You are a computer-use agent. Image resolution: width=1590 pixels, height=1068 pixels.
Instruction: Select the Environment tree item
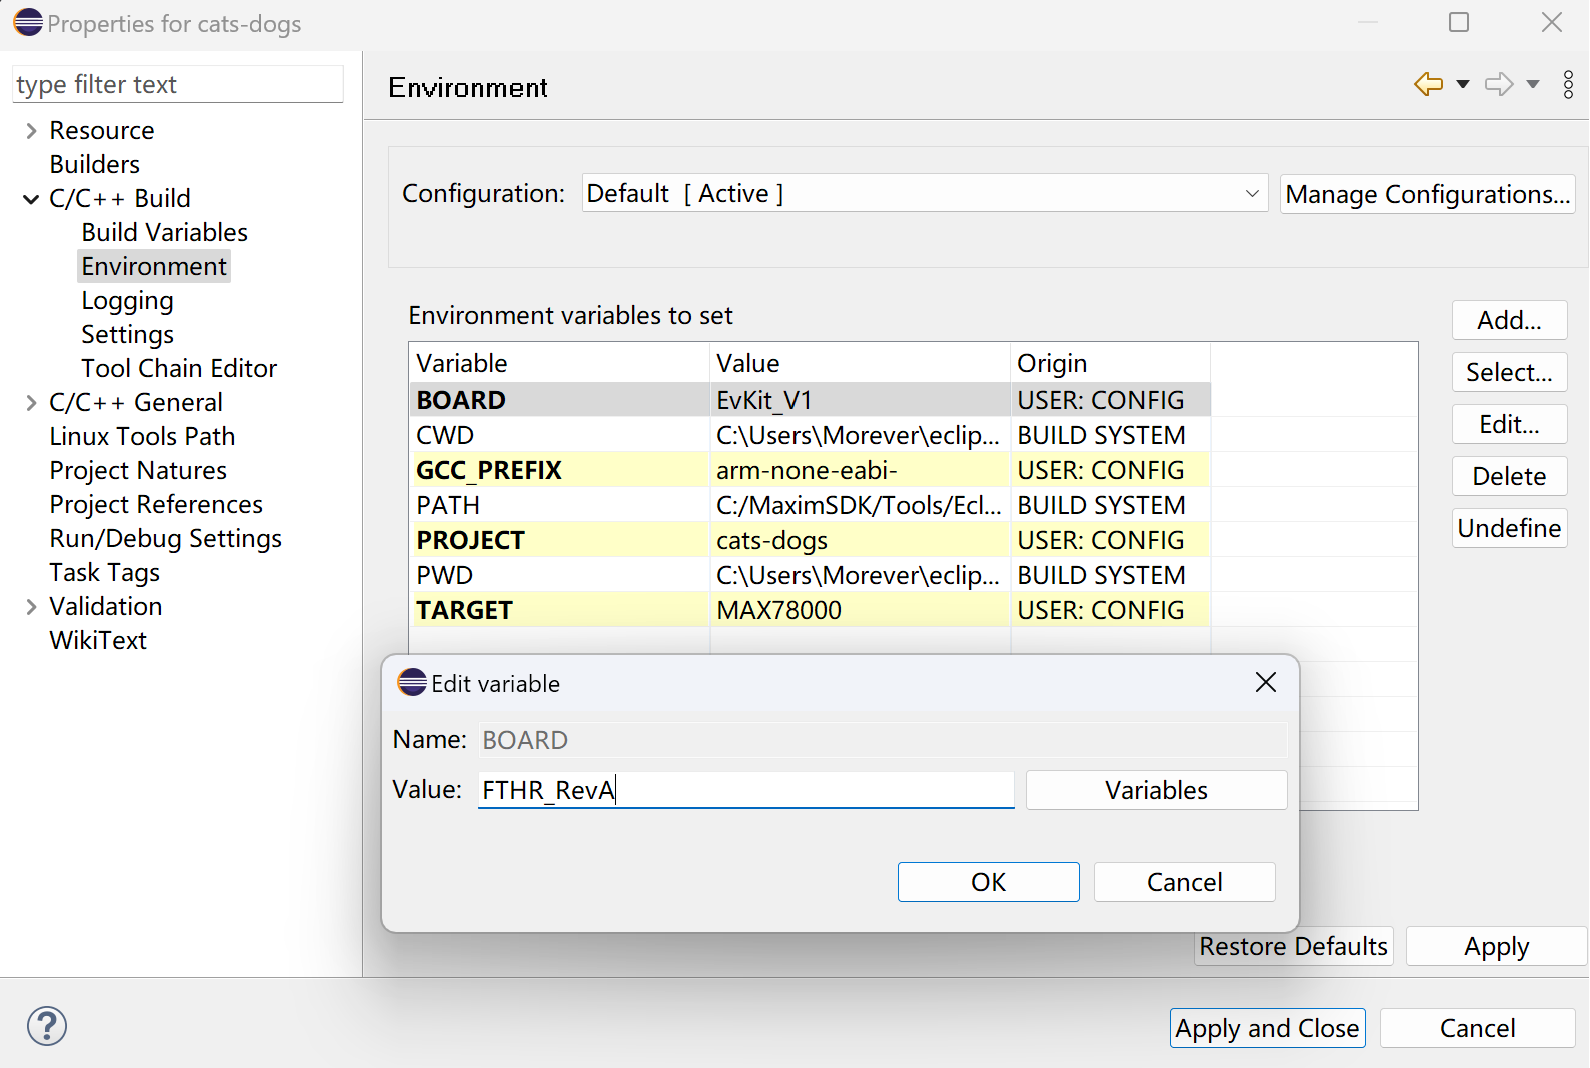click(154, 266)
